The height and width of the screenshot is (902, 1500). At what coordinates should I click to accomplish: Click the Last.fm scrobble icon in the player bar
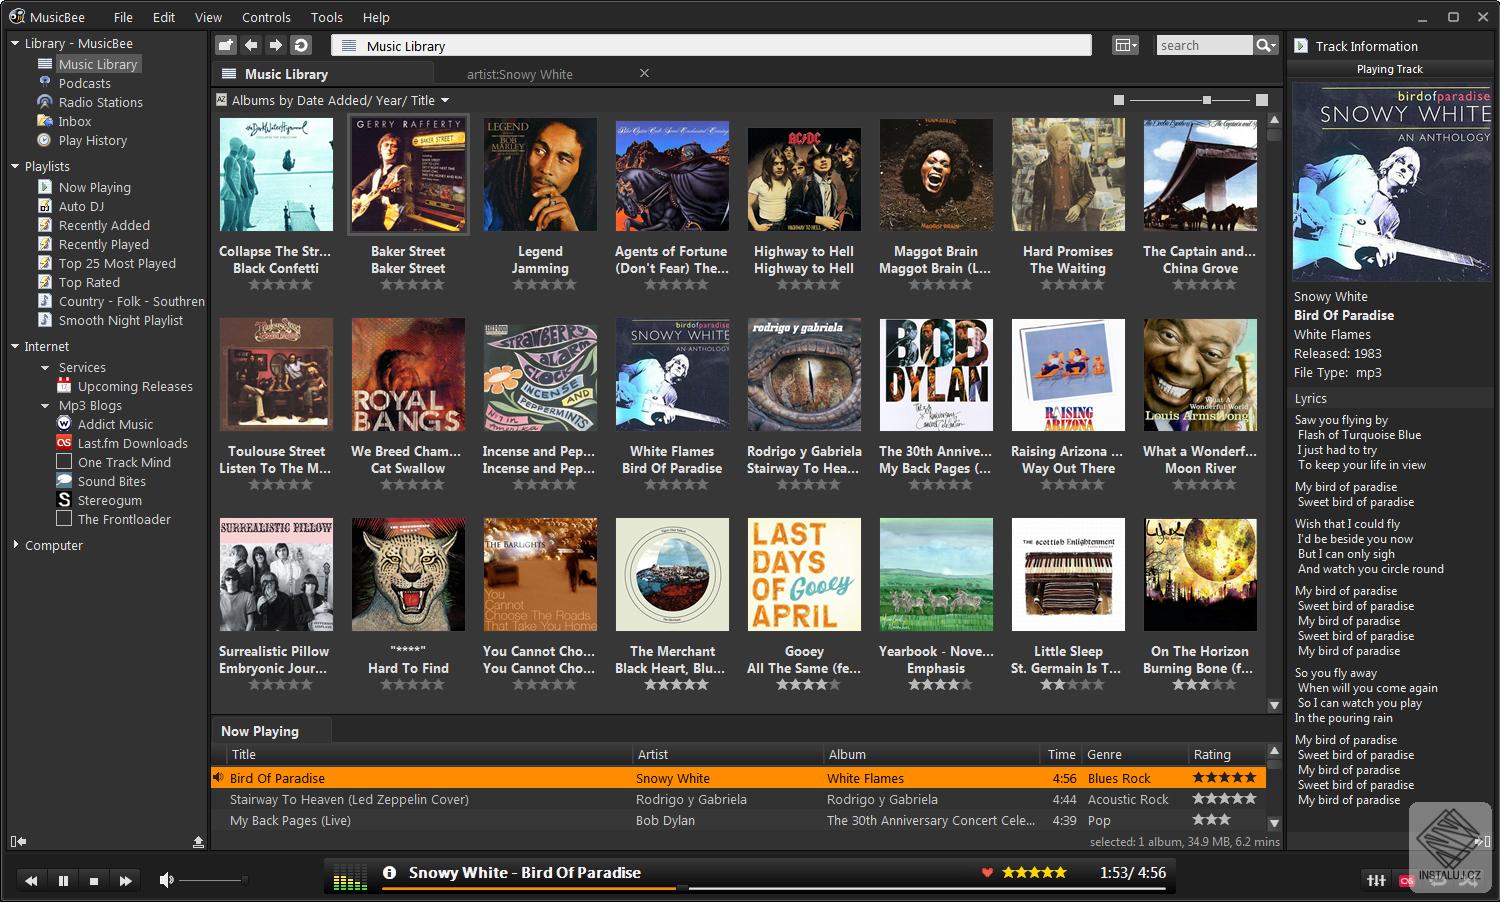tap(1406, 882)
